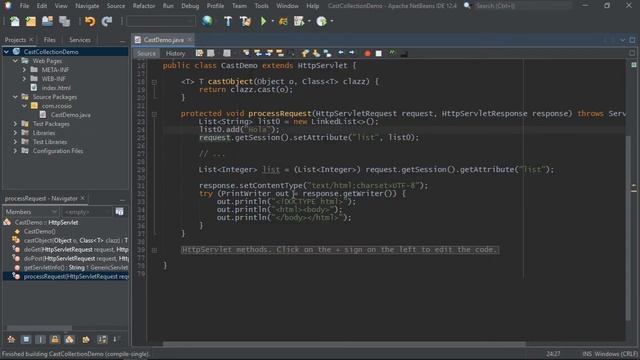
Task: Click the Search (Ctrl+I) input field
Action: pyautogui.click(x=524, y=6)
